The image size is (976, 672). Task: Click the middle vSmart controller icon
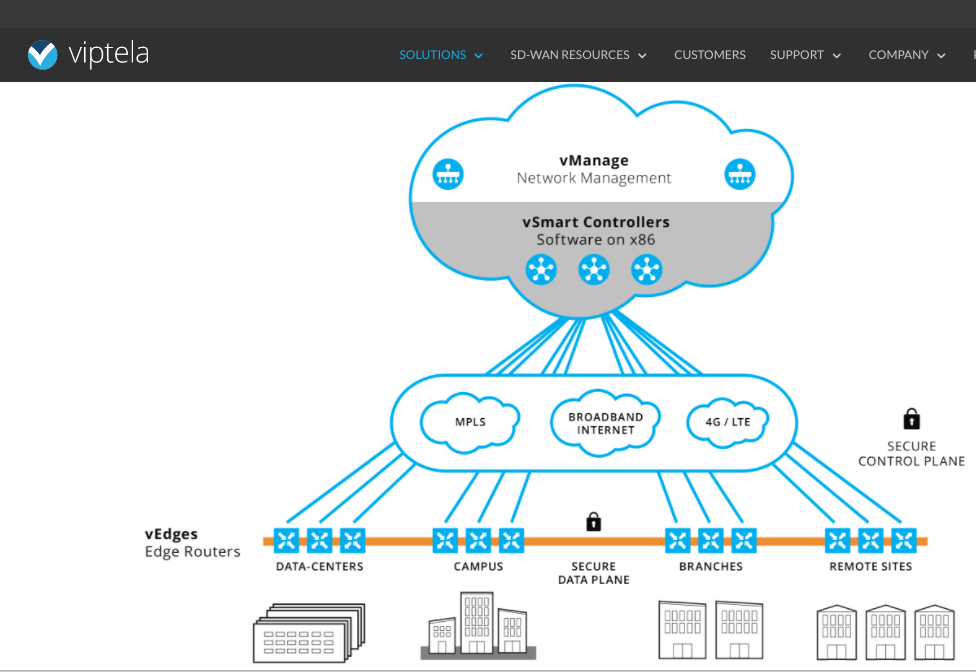tap(594, 269)
